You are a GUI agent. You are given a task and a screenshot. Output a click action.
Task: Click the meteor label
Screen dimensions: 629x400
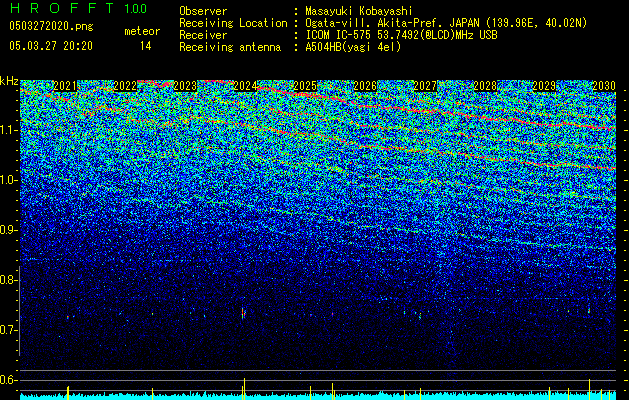click(142, 31)
